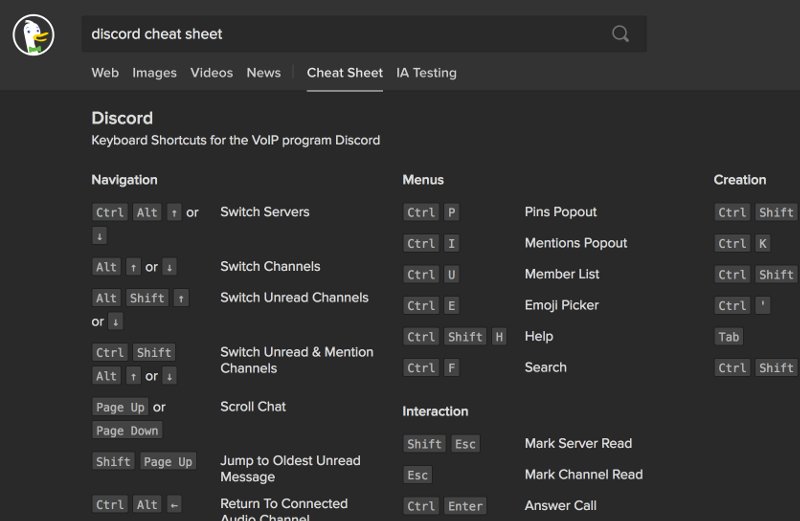This screenshot has width=800, height=521.
Task: Switch to the Videos tab
Action: coord(212,73)
